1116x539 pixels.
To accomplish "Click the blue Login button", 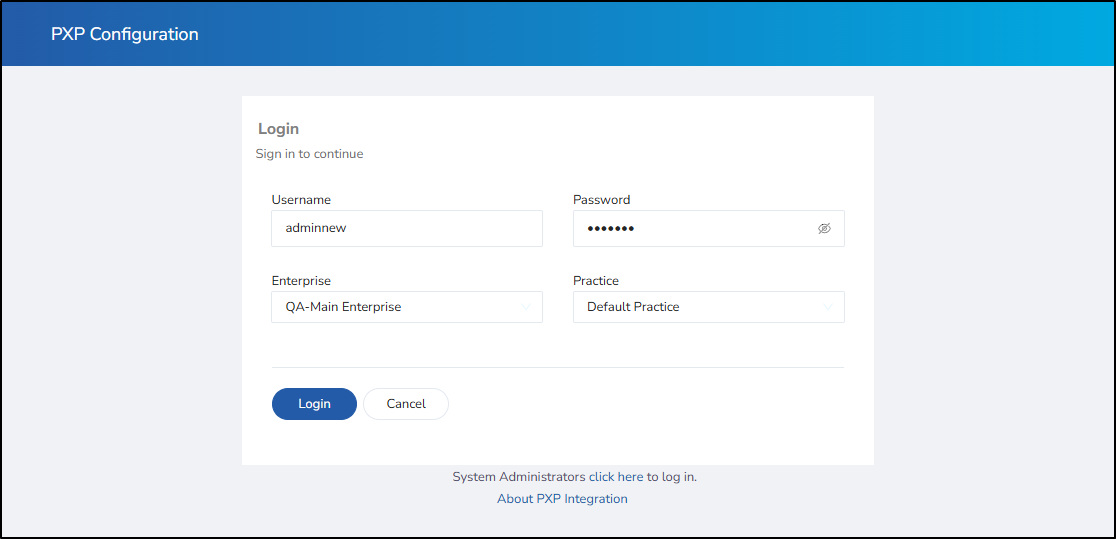I will (x=314, y=404).
